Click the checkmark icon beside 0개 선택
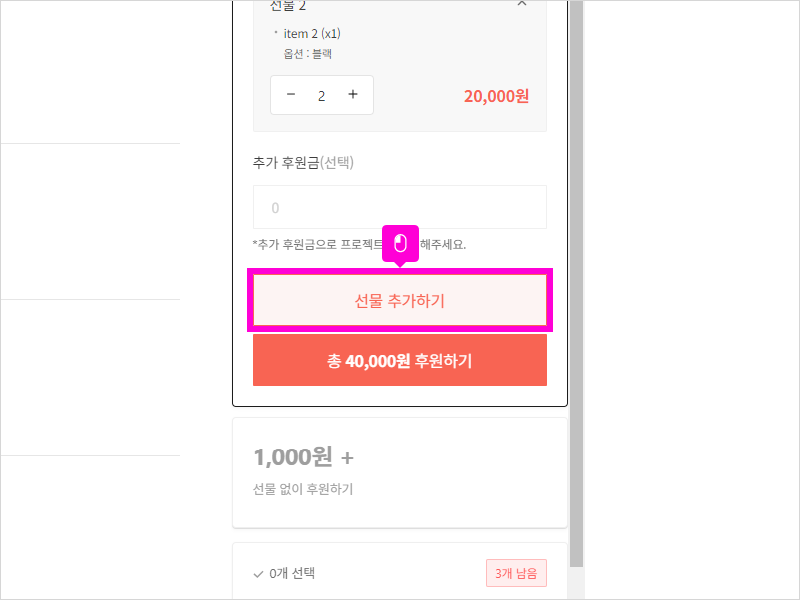 259,574
